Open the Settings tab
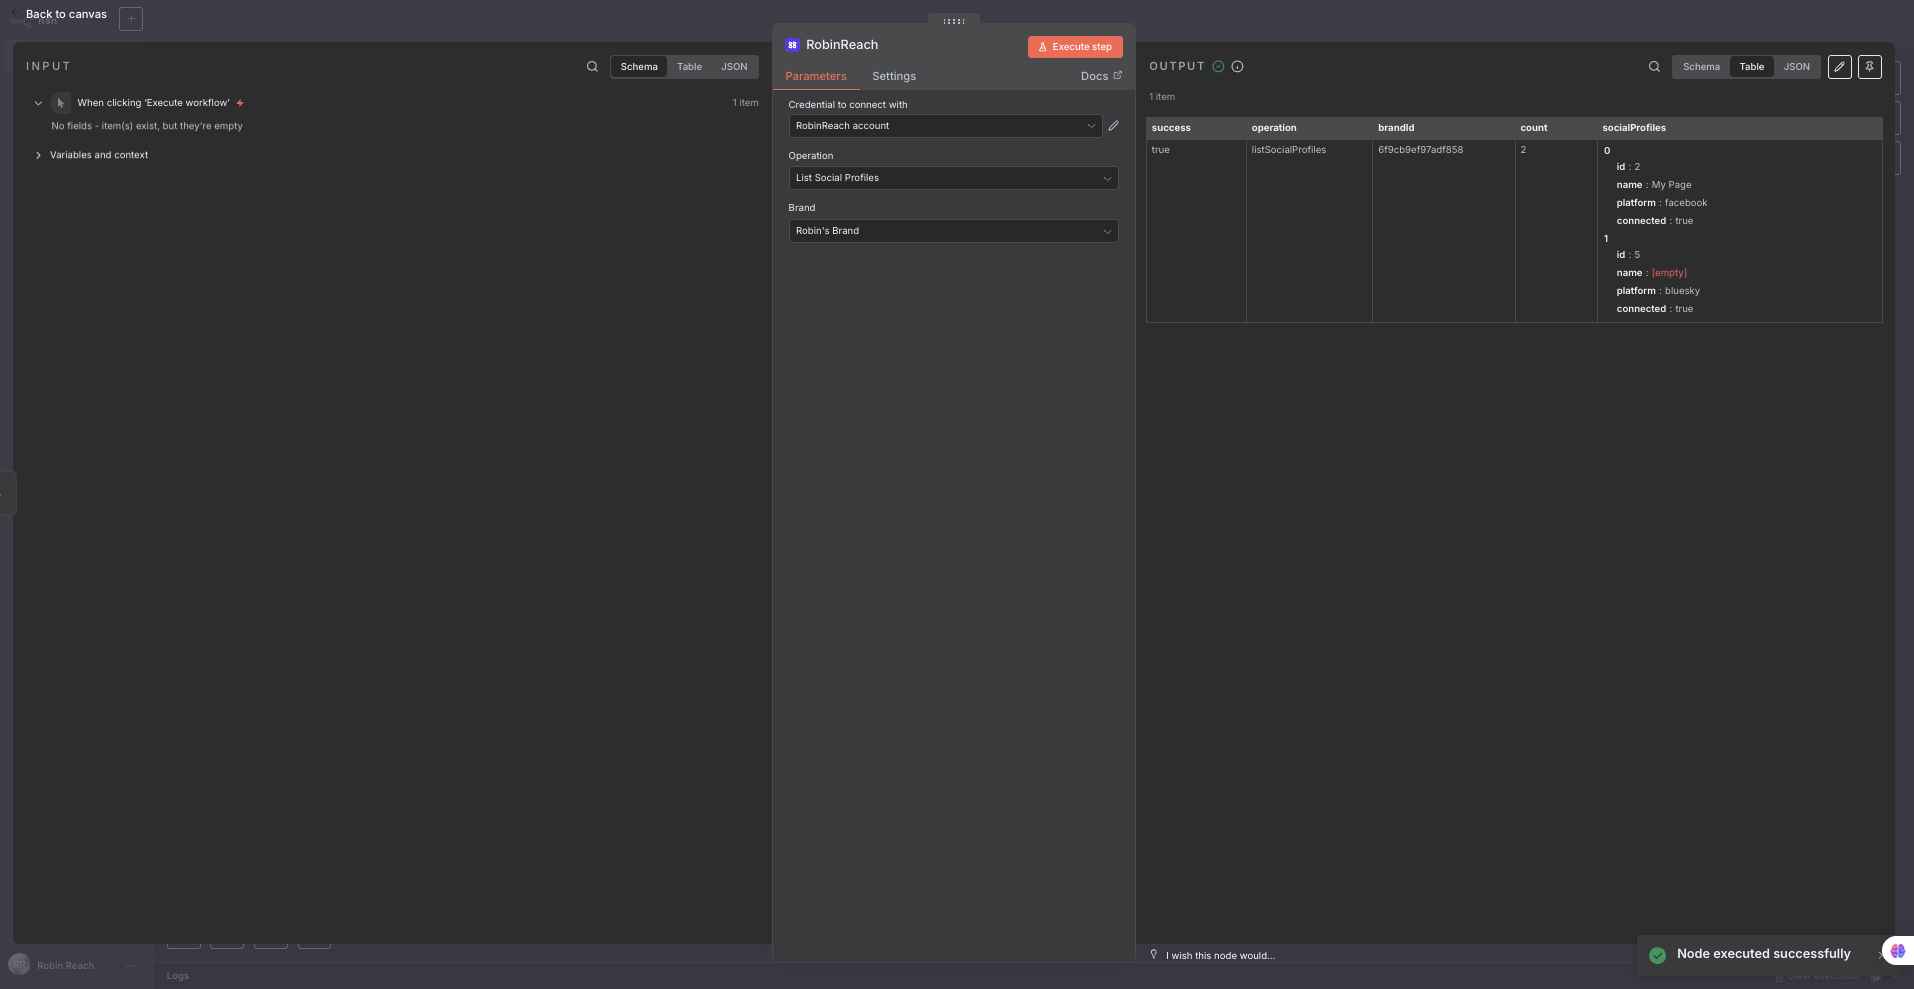This screenshot has width=1914, height=989. pyautogui.click(x=894, y=77)
